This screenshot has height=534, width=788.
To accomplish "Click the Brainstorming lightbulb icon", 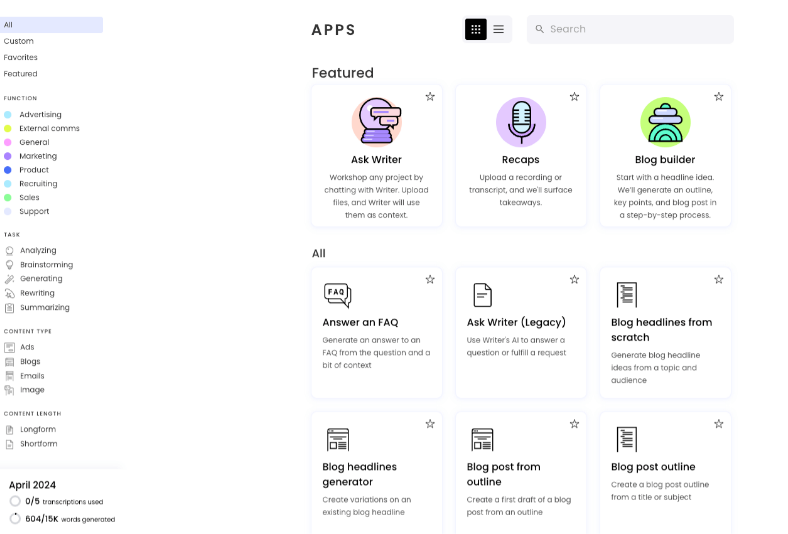I will (x=9, y=265).
